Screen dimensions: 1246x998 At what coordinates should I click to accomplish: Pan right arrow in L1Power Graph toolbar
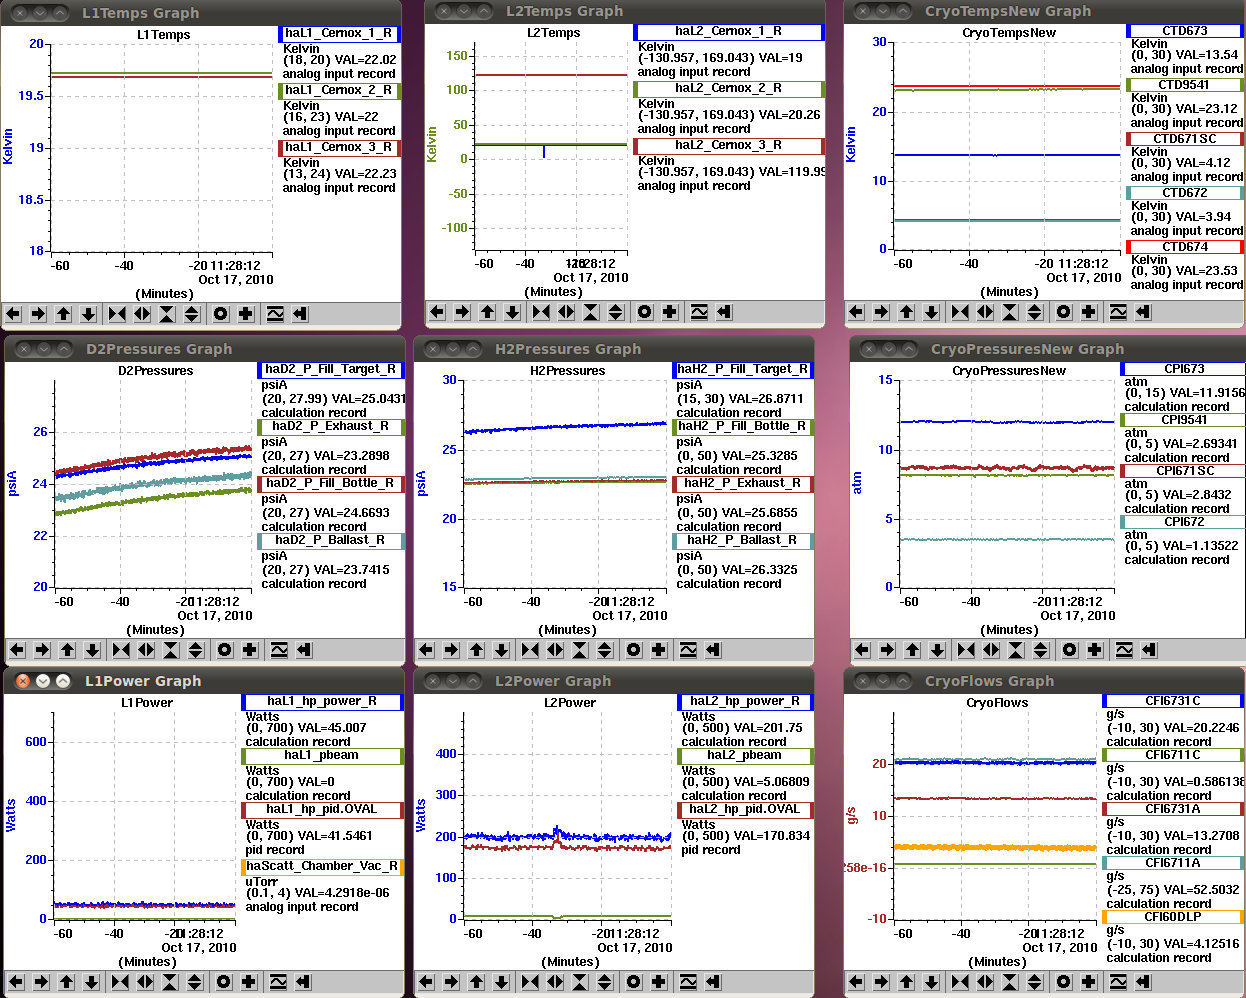(41, 982)
